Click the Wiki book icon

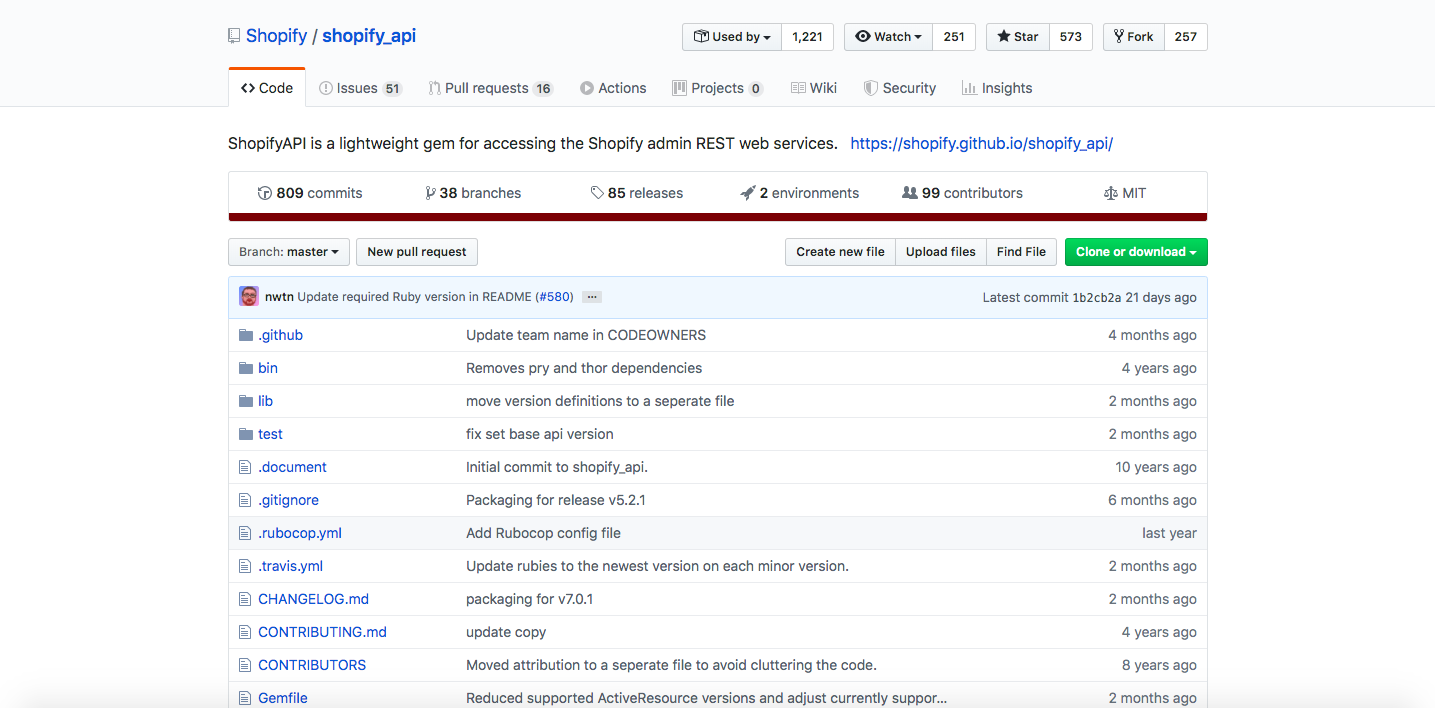point(798,88)
